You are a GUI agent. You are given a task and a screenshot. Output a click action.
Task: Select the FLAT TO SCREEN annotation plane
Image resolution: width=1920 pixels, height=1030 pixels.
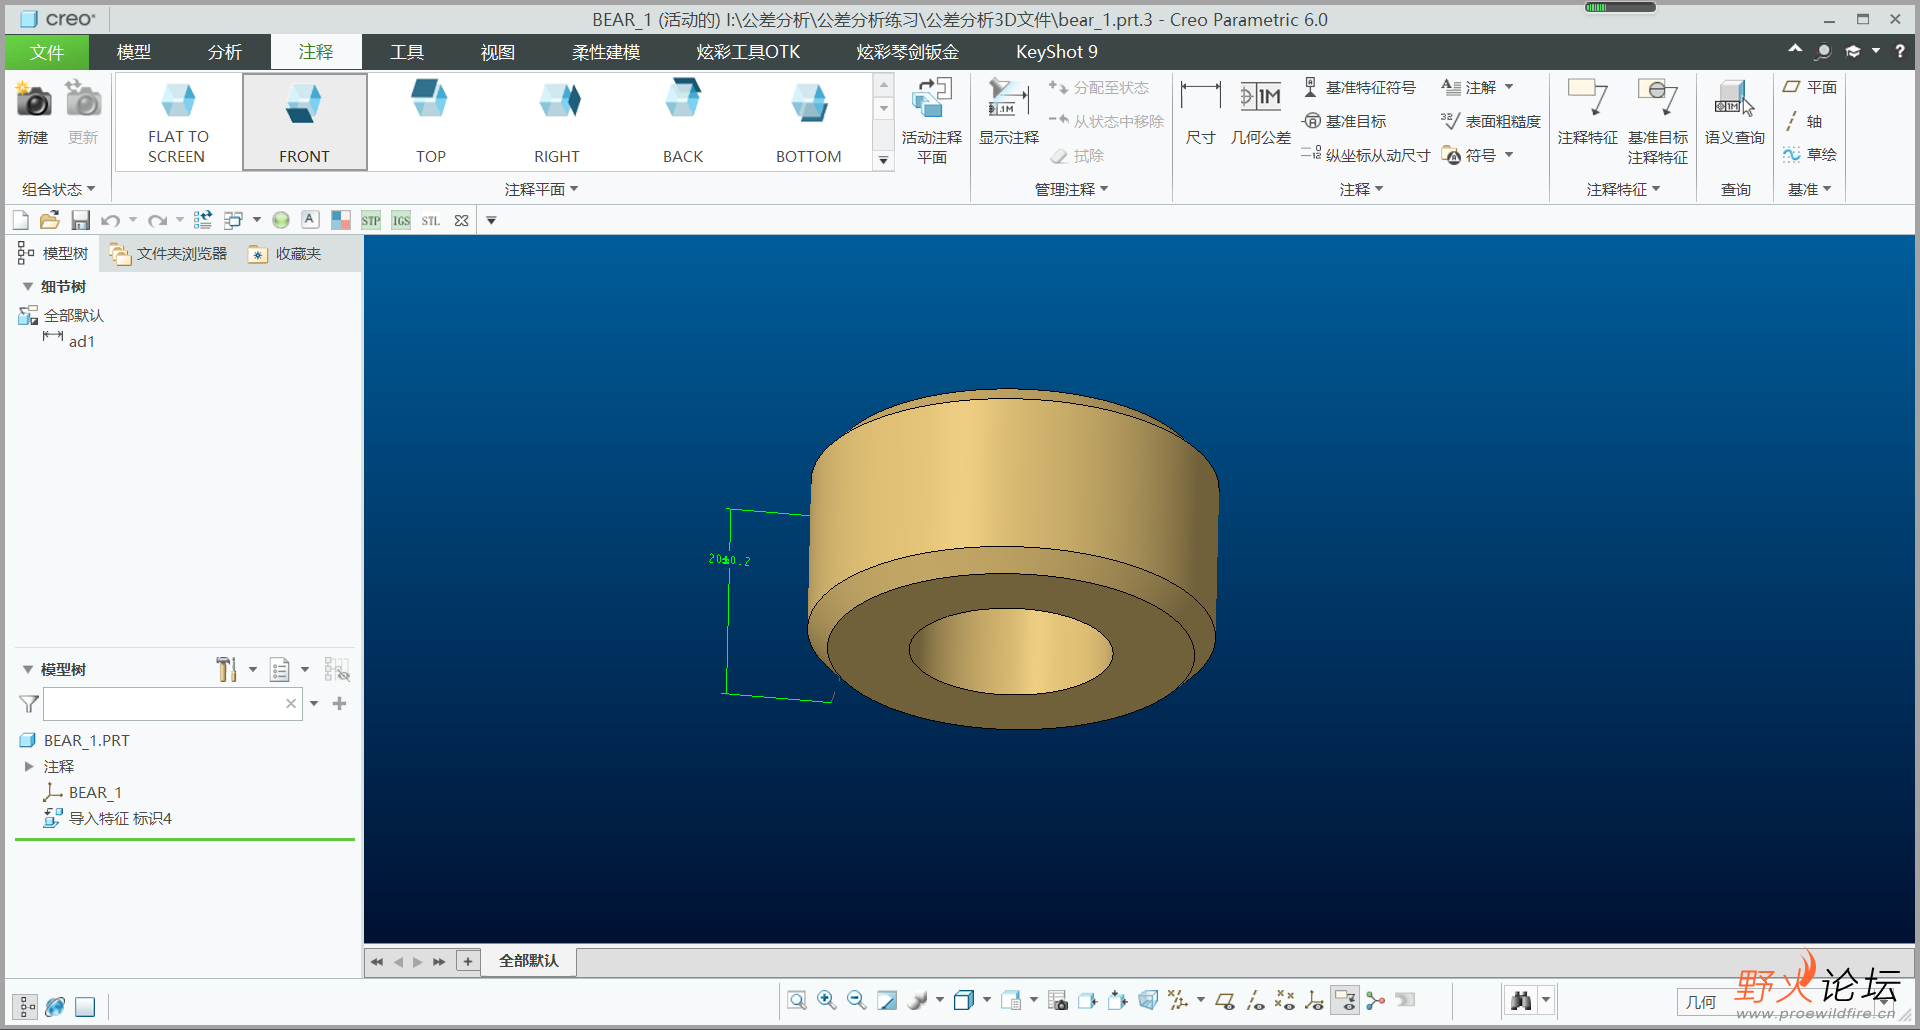coord(177,122)
